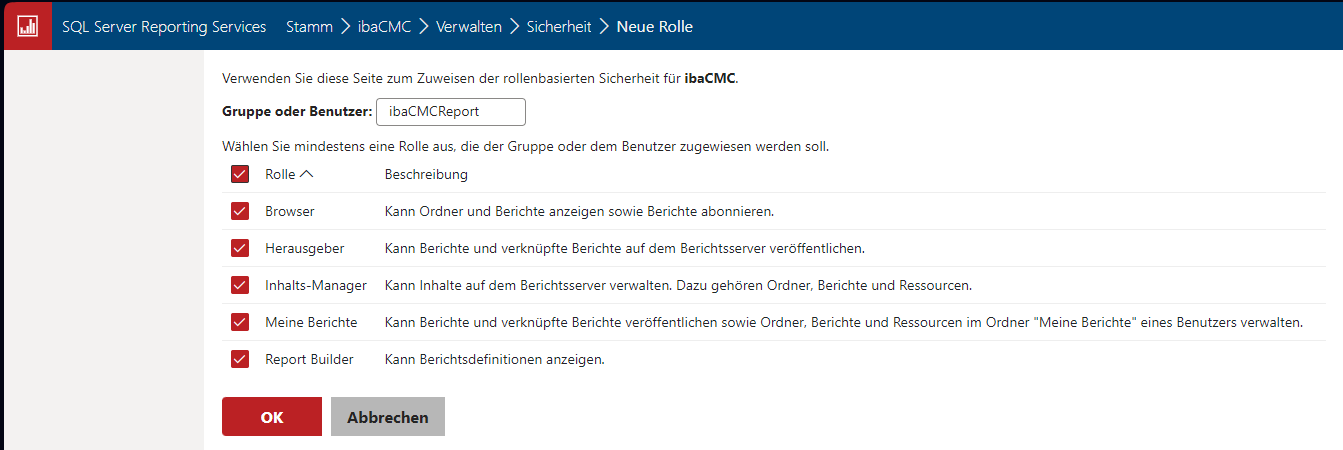Click the Rolle sort arrow chevron
Screen dimensions: 1343x450
coord(306,174)
